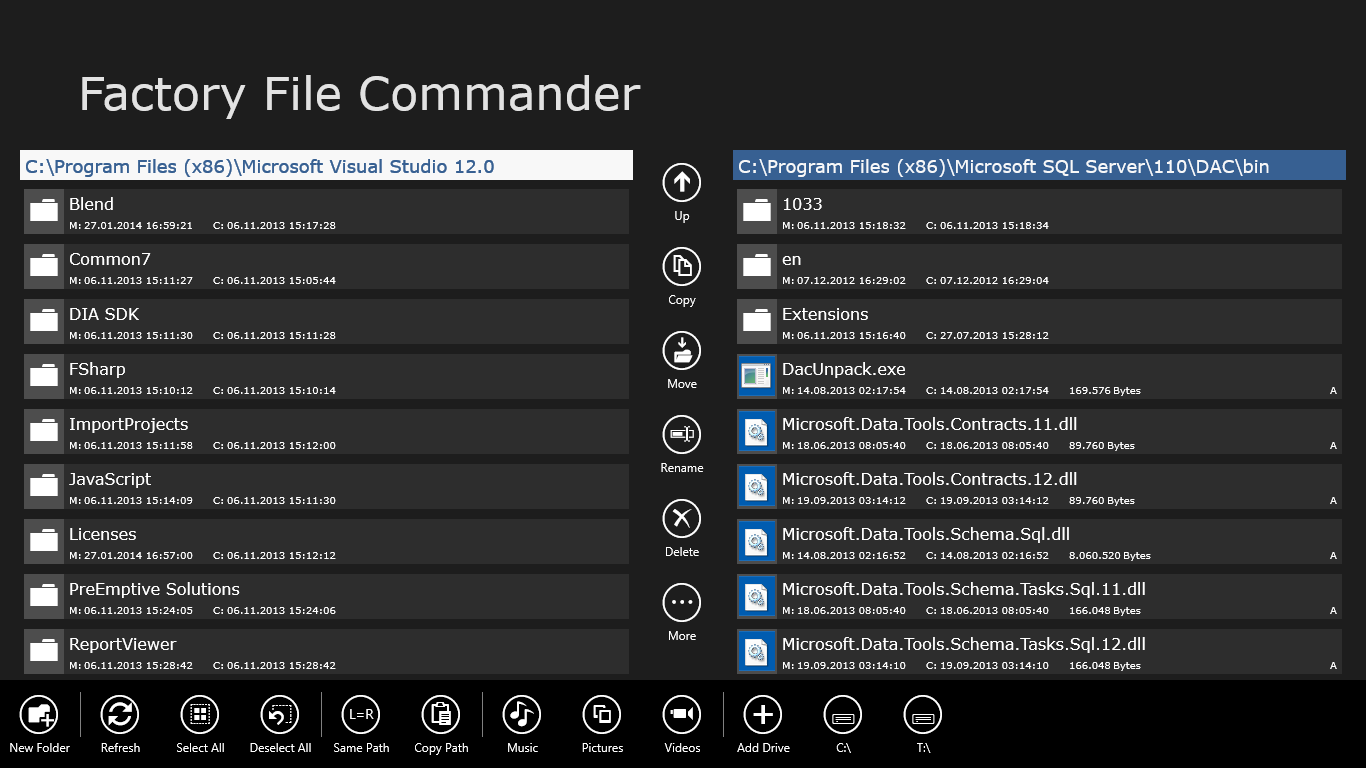The image size is (1366, 768).
Task: Open the More options icon
Action: [x=682, y=603]
